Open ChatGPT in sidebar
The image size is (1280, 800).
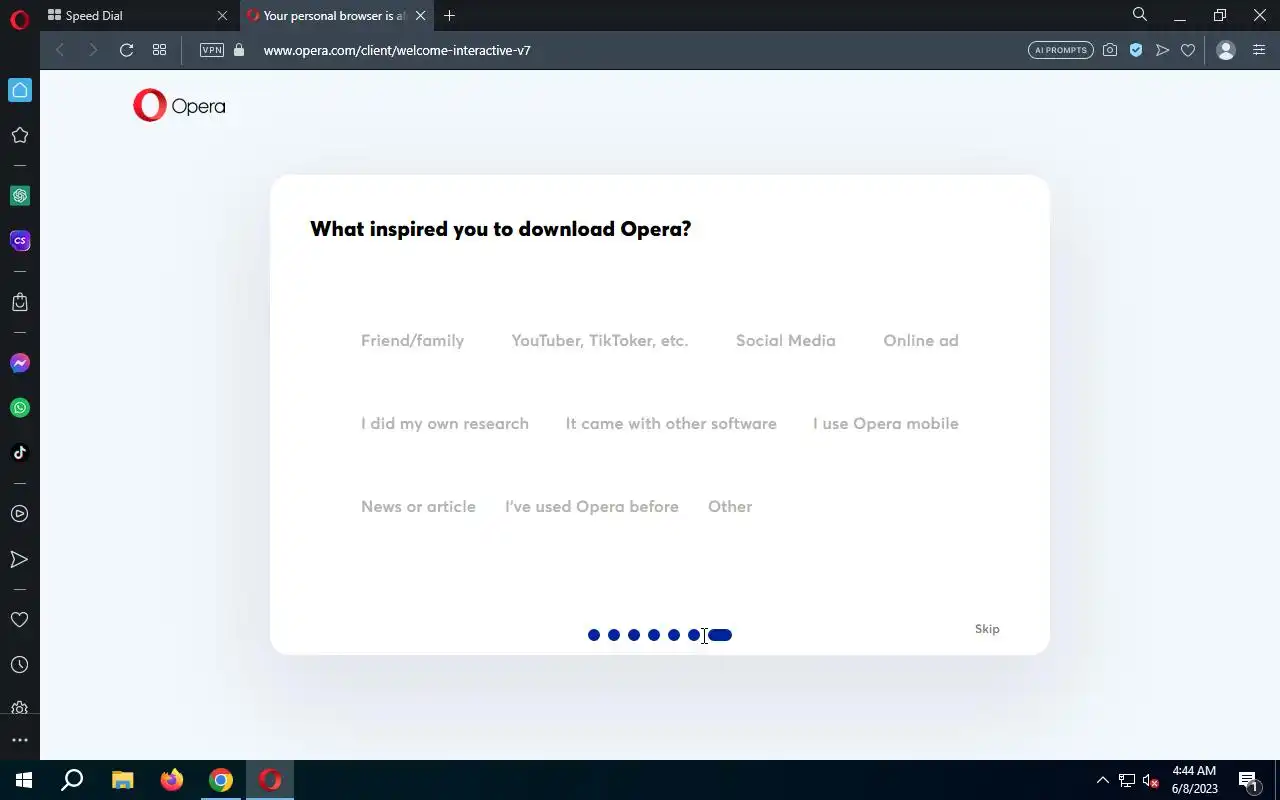19,196
